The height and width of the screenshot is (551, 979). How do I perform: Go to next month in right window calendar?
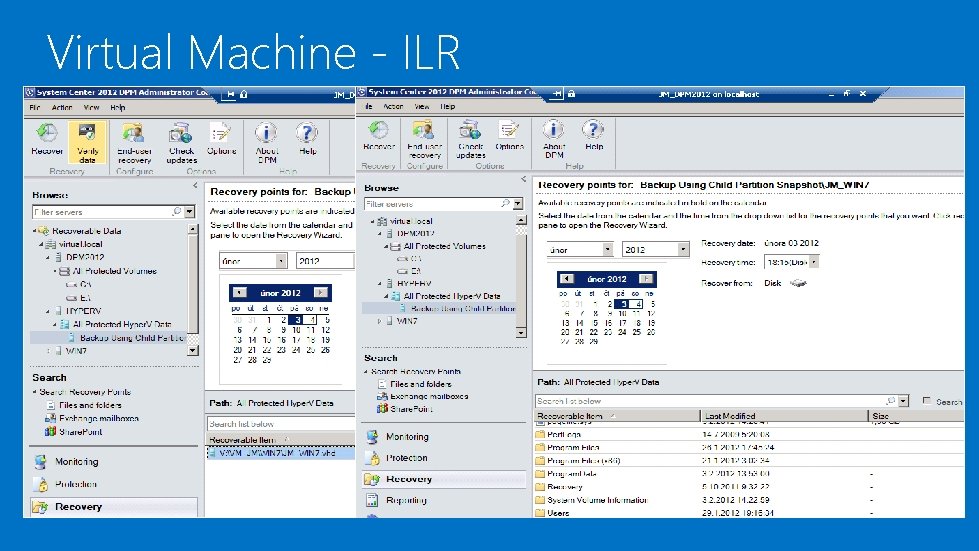646,279
